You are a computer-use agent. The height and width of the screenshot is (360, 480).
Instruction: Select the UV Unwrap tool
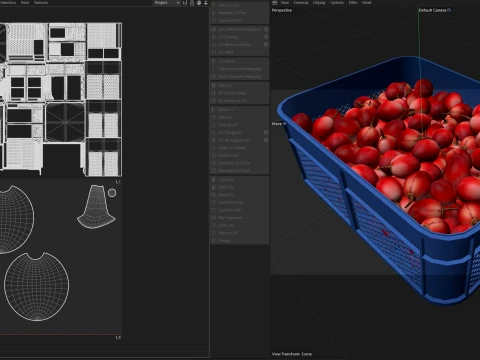(237, 37)
